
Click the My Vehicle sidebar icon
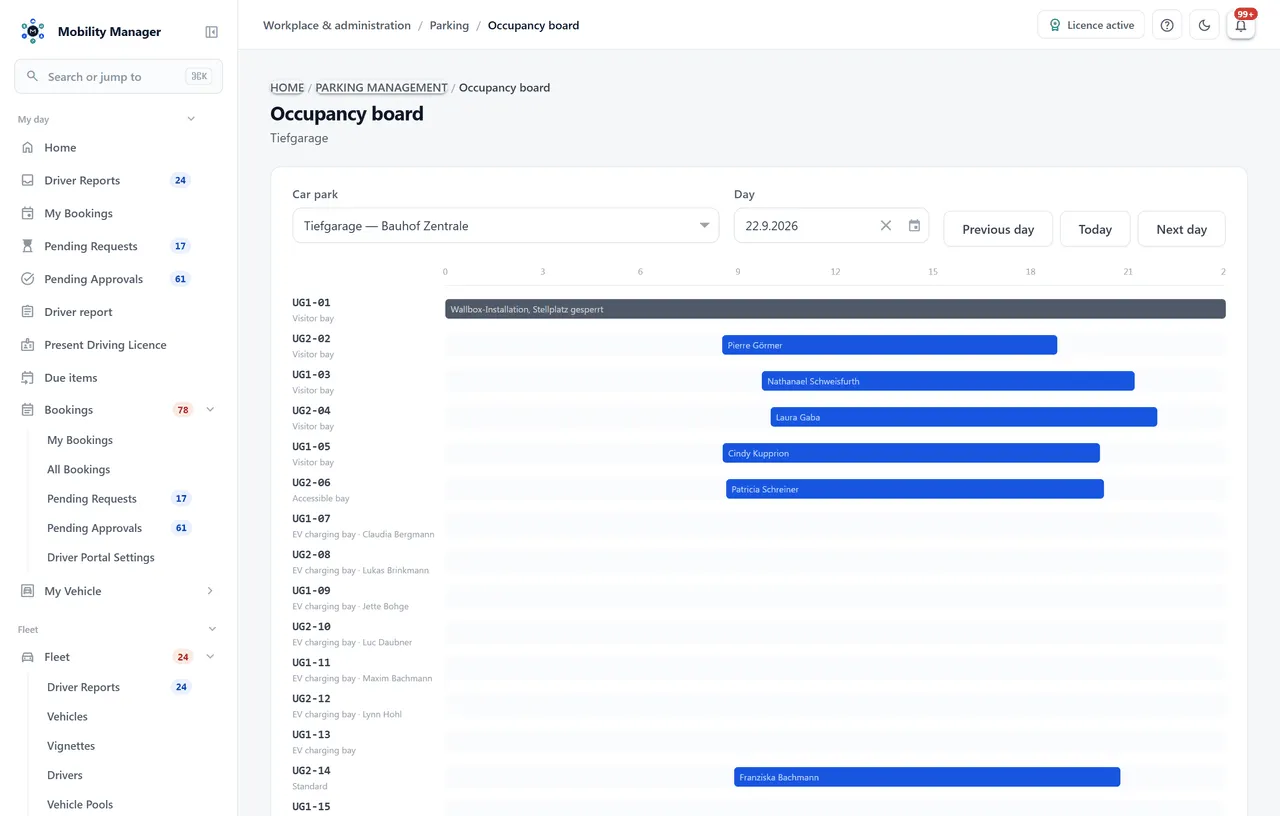click(28, 591)
